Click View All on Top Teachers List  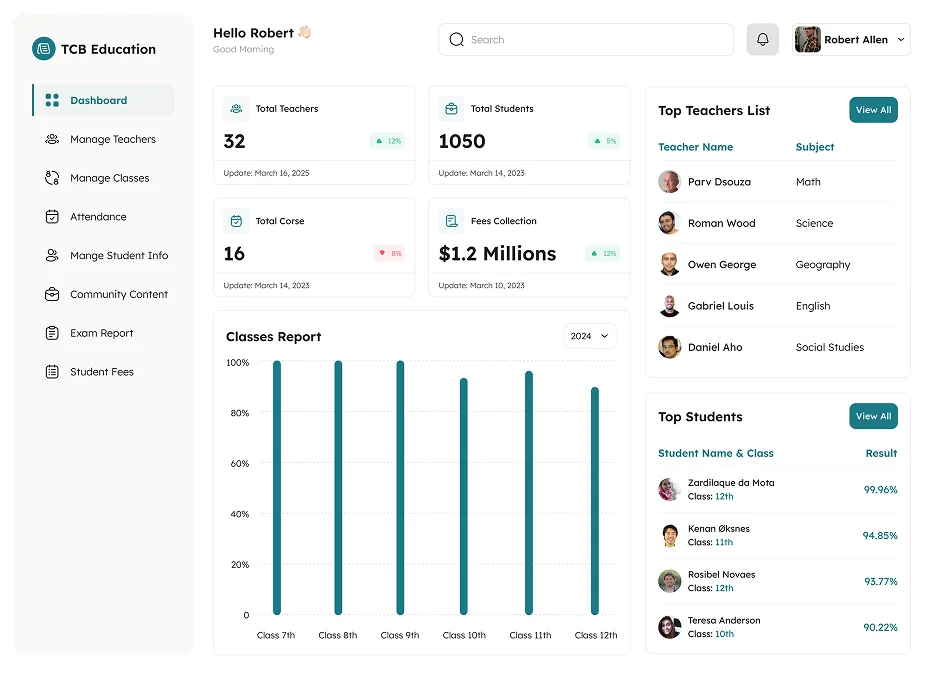(x=873, y=110)
